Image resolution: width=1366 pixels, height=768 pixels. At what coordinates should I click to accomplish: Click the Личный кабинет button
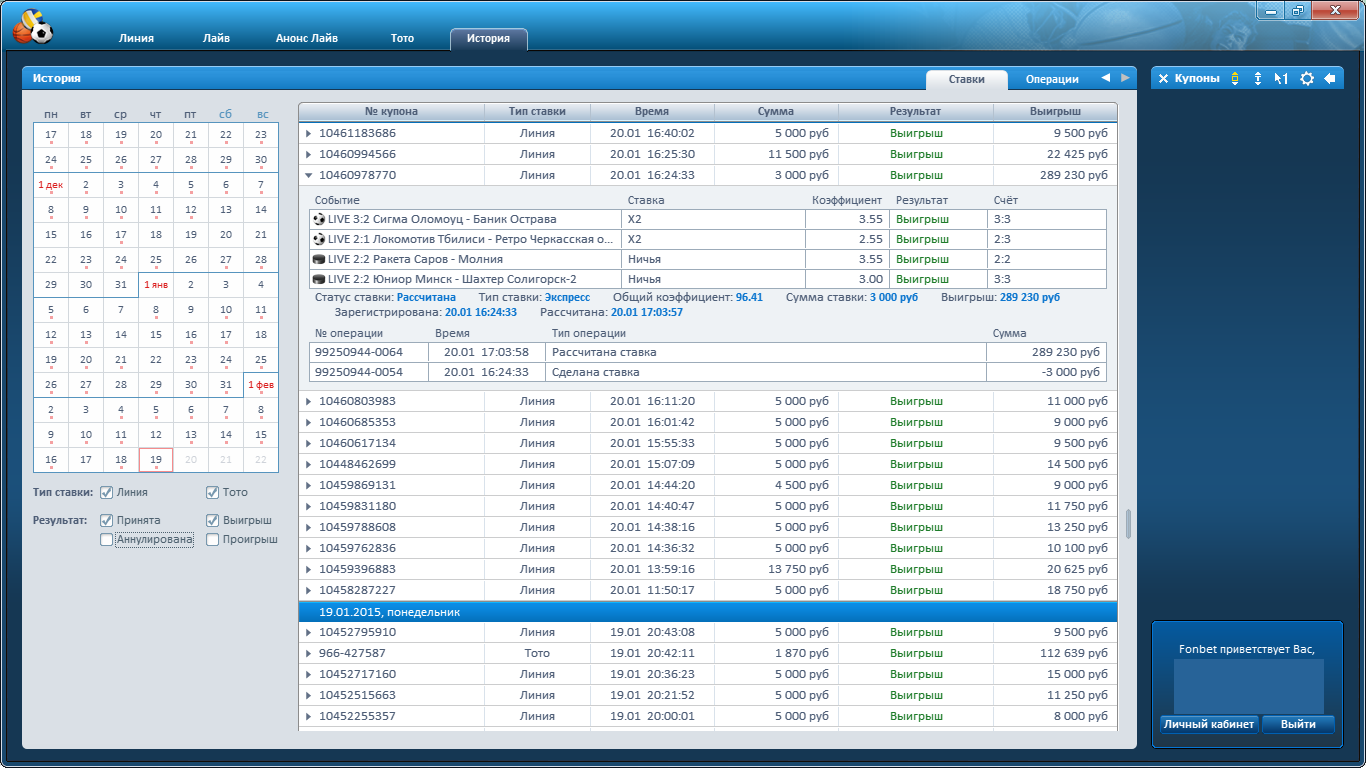coord(1208,724)
